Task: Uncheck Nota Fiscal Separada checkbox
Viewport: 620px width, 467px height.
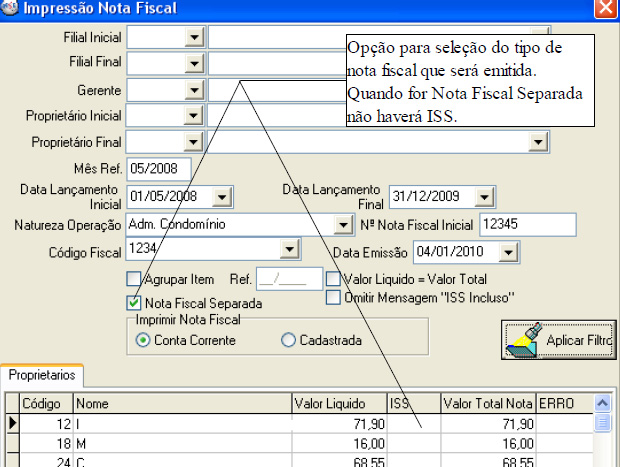Action: point(134,303)
